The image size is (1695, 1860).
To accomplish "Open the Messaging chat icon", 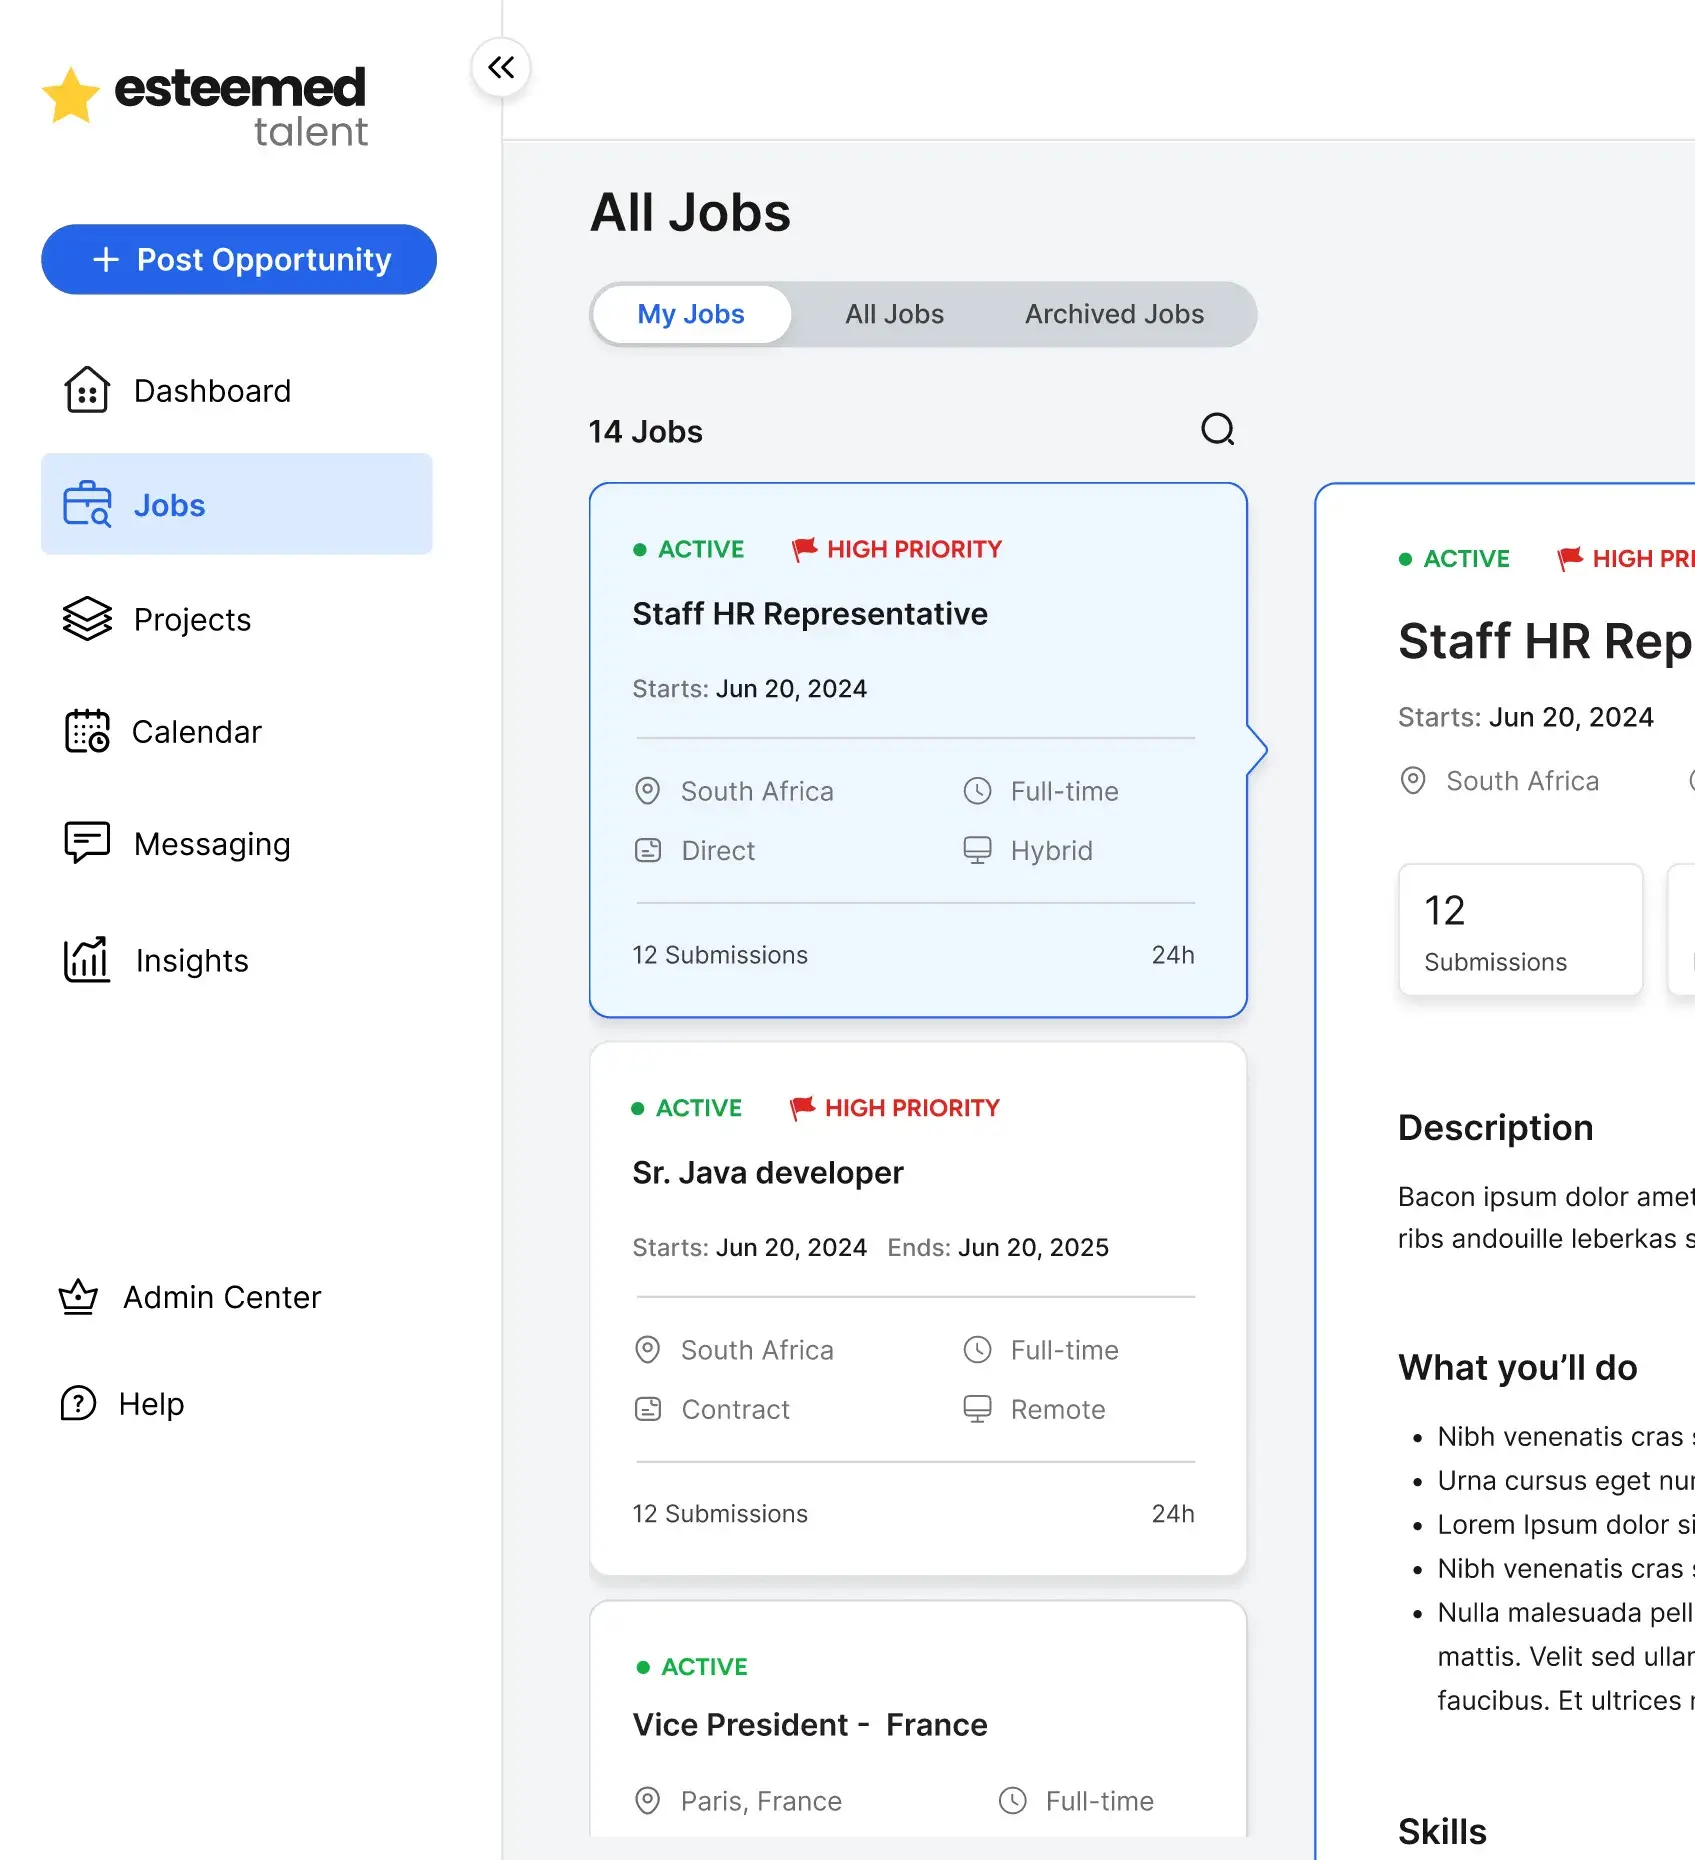I will [x=87, y=843].
